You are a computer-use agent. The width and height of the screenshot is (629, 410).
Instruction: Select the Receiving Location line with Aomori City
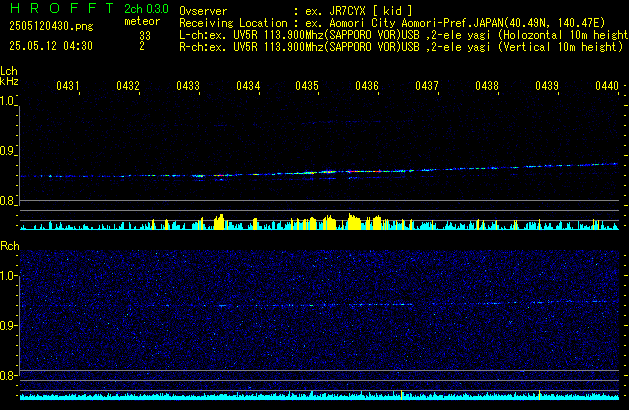coord(392,23)
